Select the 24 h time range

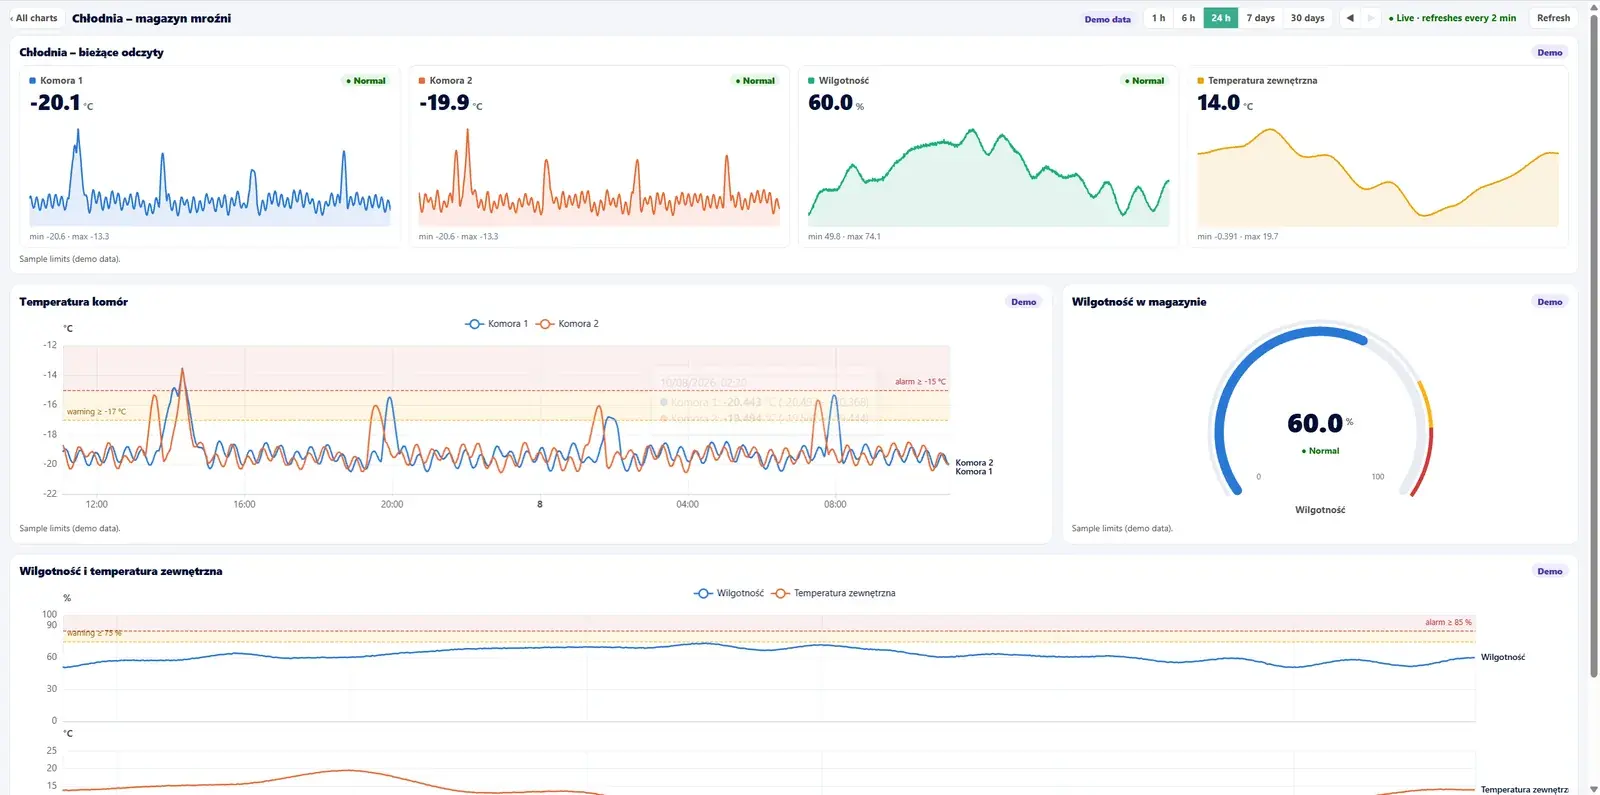point(1221,18)
